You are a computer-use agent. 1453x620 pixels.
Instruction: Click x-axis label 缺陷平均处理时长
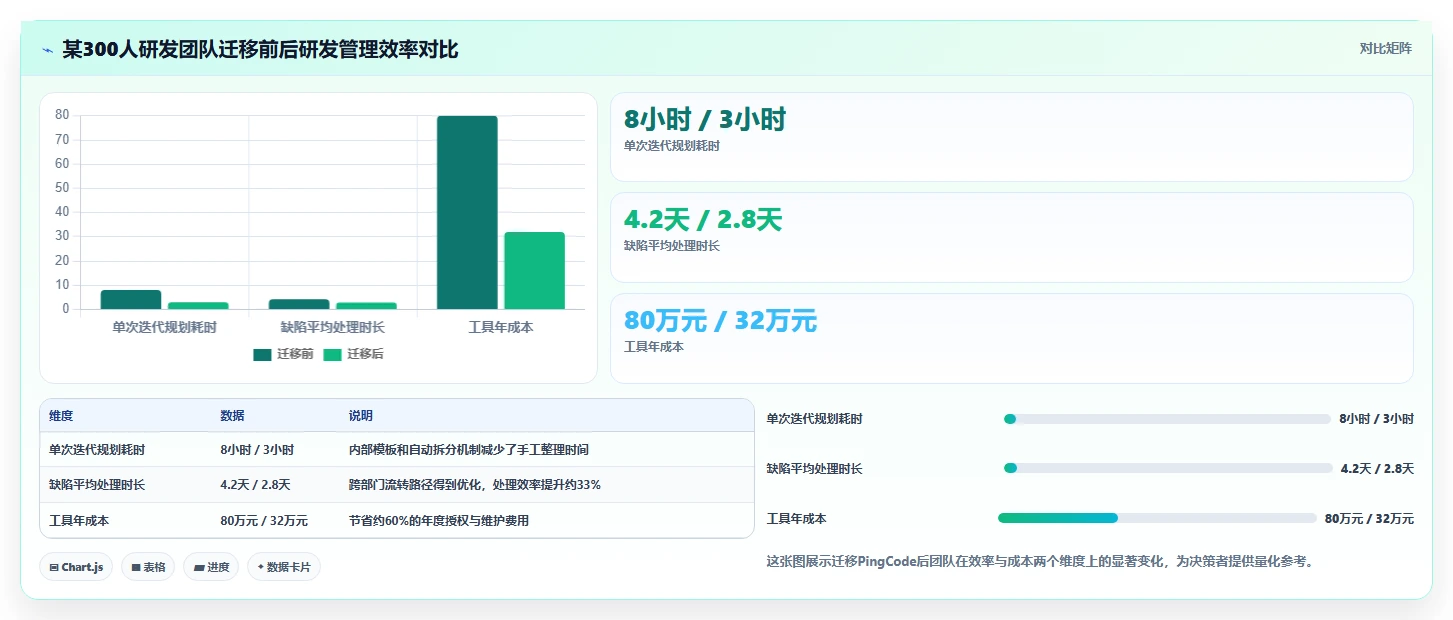pyautogui.click(x=332, y=327)
